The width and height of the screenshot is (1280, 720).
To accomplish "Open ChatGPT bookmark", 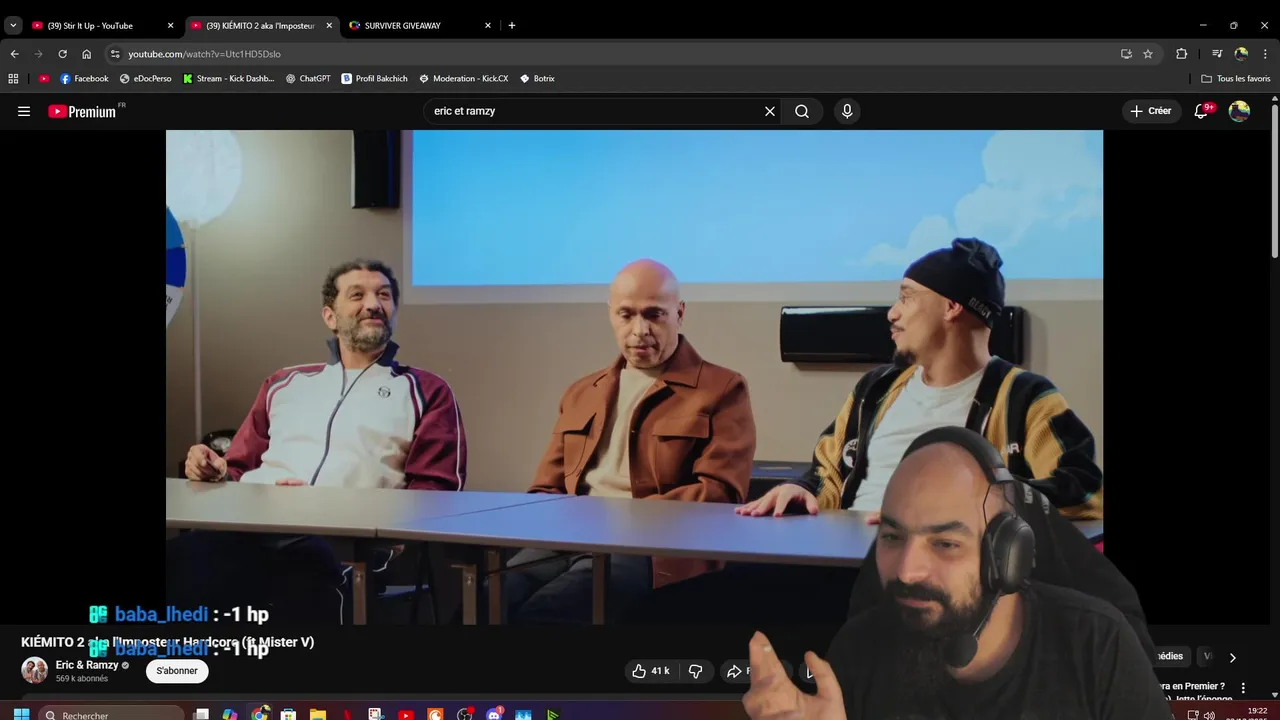I will click(307, 78).
